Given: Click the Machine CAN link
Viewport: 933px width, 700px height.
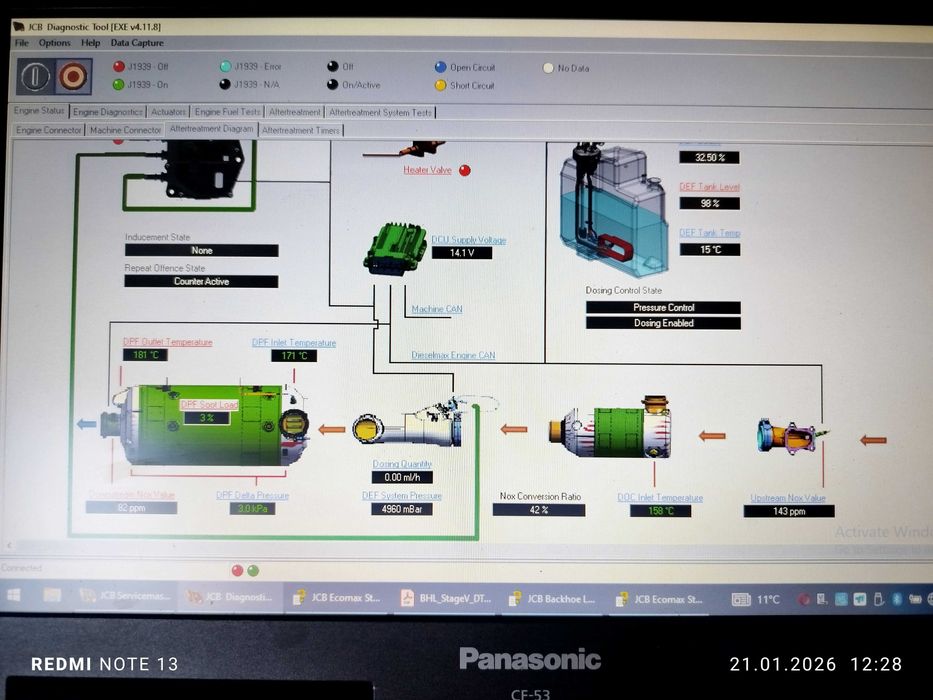Looking at the screenshot, I should (437, 309).
